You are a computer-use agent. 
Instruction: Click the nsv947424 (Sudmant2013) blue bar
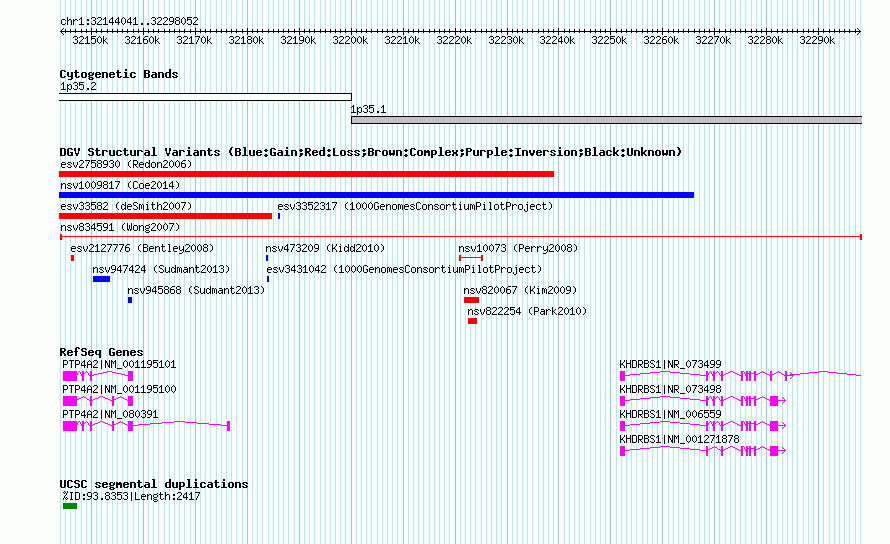point(102,279)
